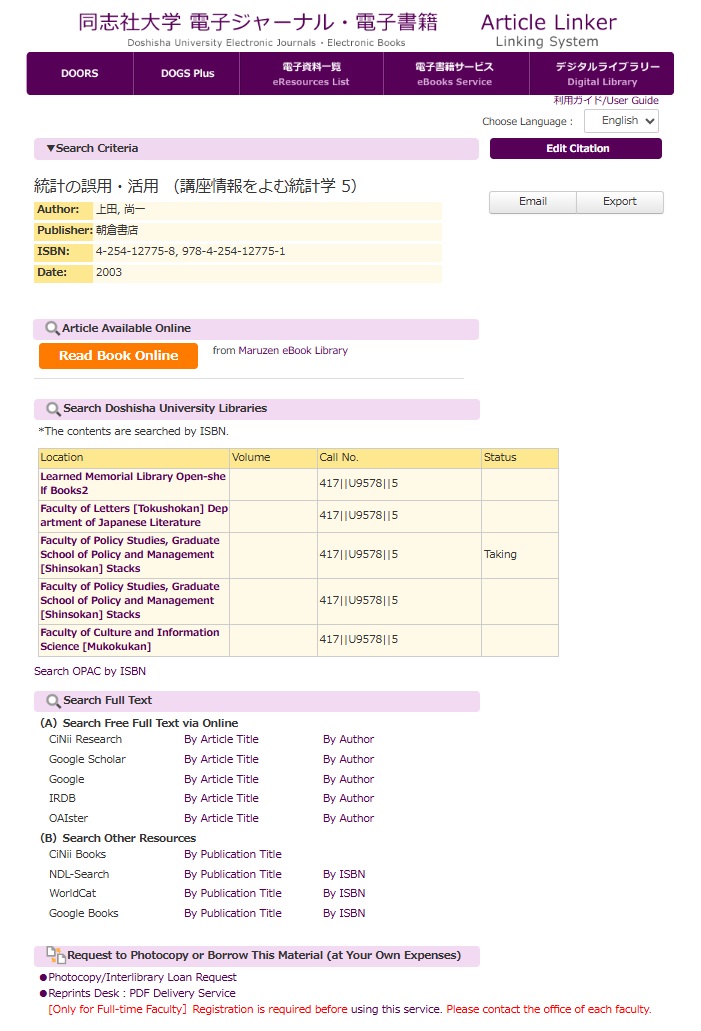Open the User Guide link

[x=606, y=101]
